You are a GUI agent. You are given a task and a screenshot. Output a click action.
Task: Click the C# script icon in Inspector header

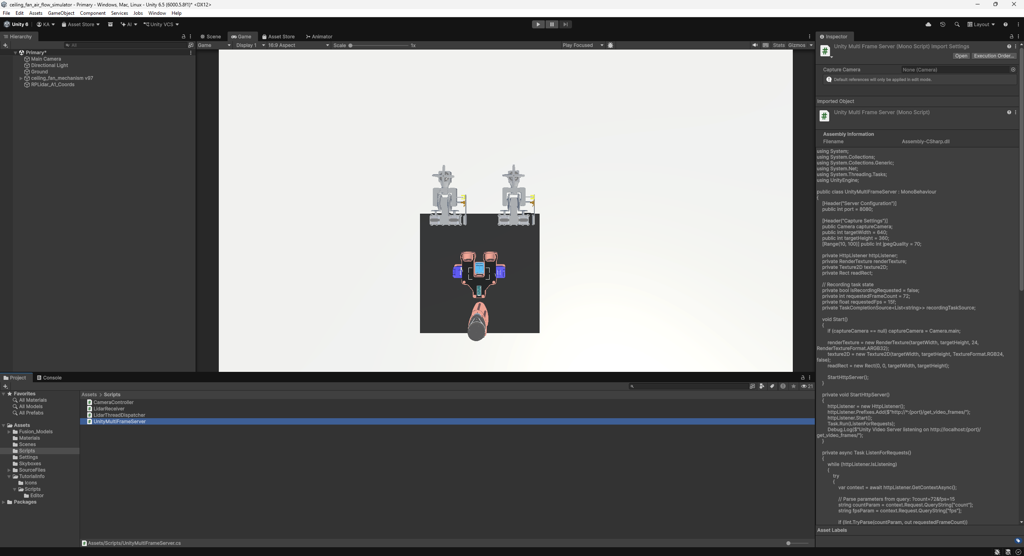pos(825,51)
